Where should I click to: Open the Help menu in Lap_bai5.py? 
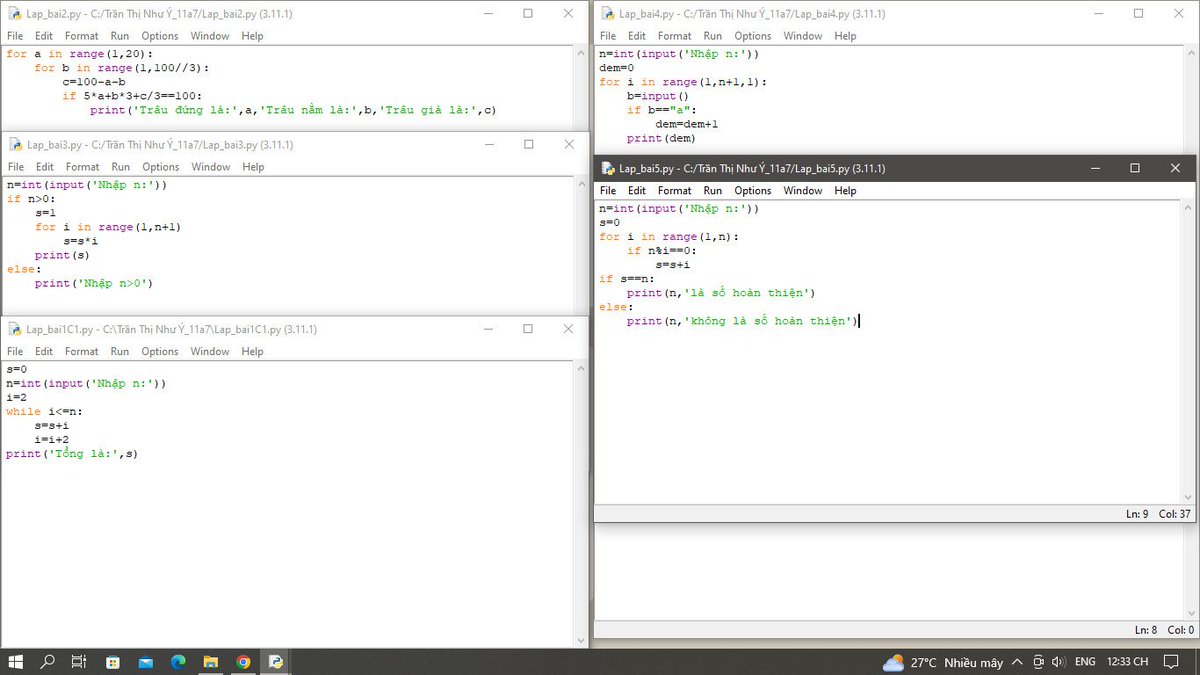[845, 190]
